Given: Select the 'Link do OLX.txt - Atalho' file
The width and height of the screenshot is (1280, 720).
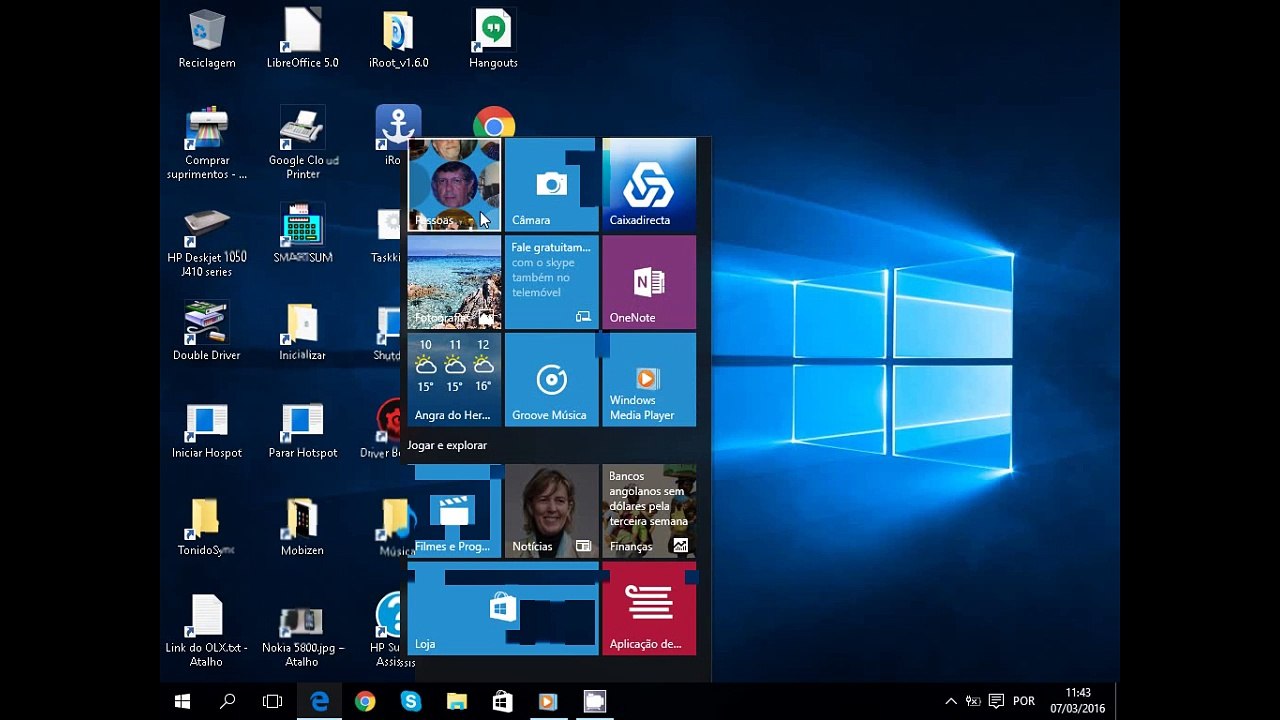Looking at the screenshot, I should [x=207, y=632].
